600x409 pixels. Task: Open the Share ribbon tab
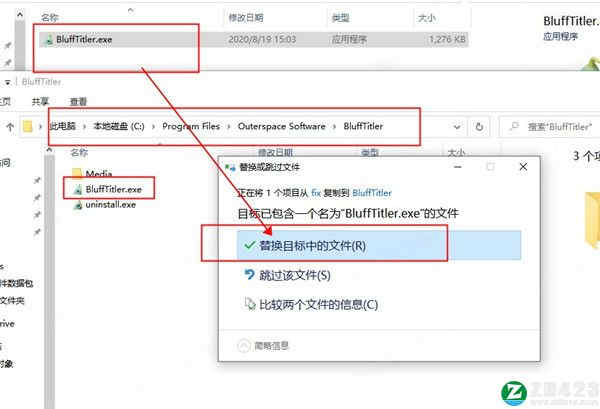pos(40,101)
